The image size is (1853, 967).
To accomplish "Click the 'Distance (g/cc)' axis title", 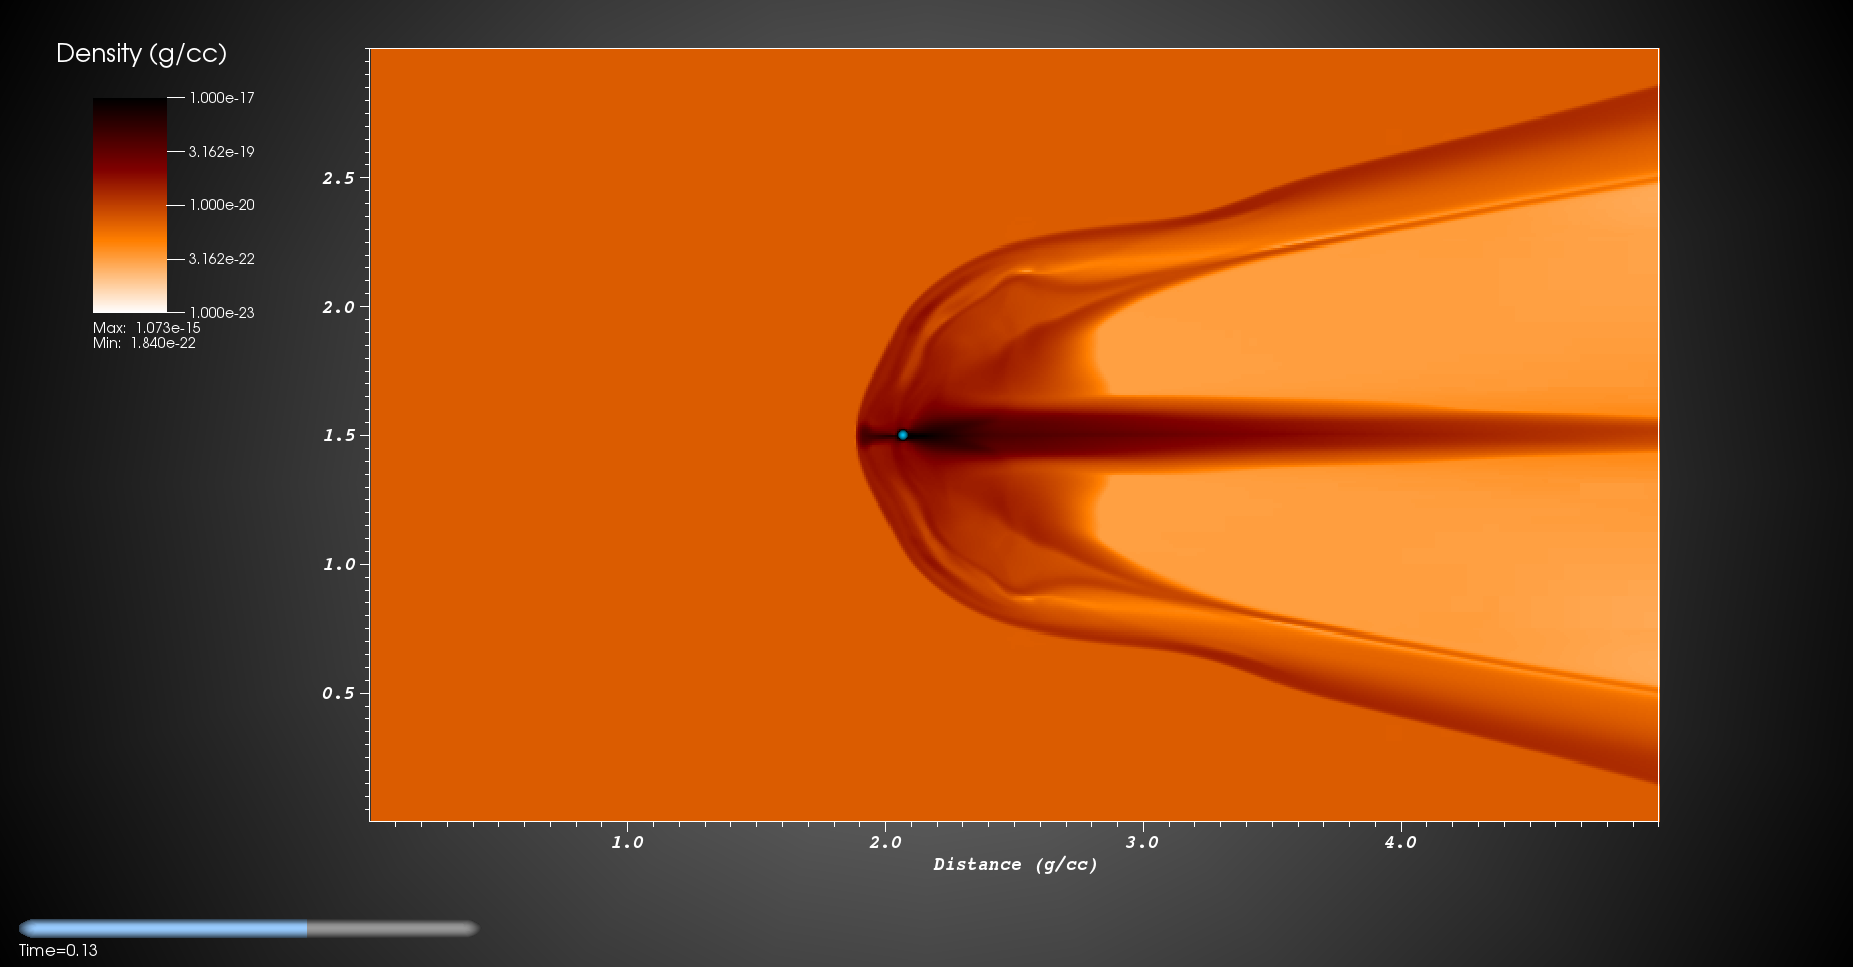I will 1015,864.
